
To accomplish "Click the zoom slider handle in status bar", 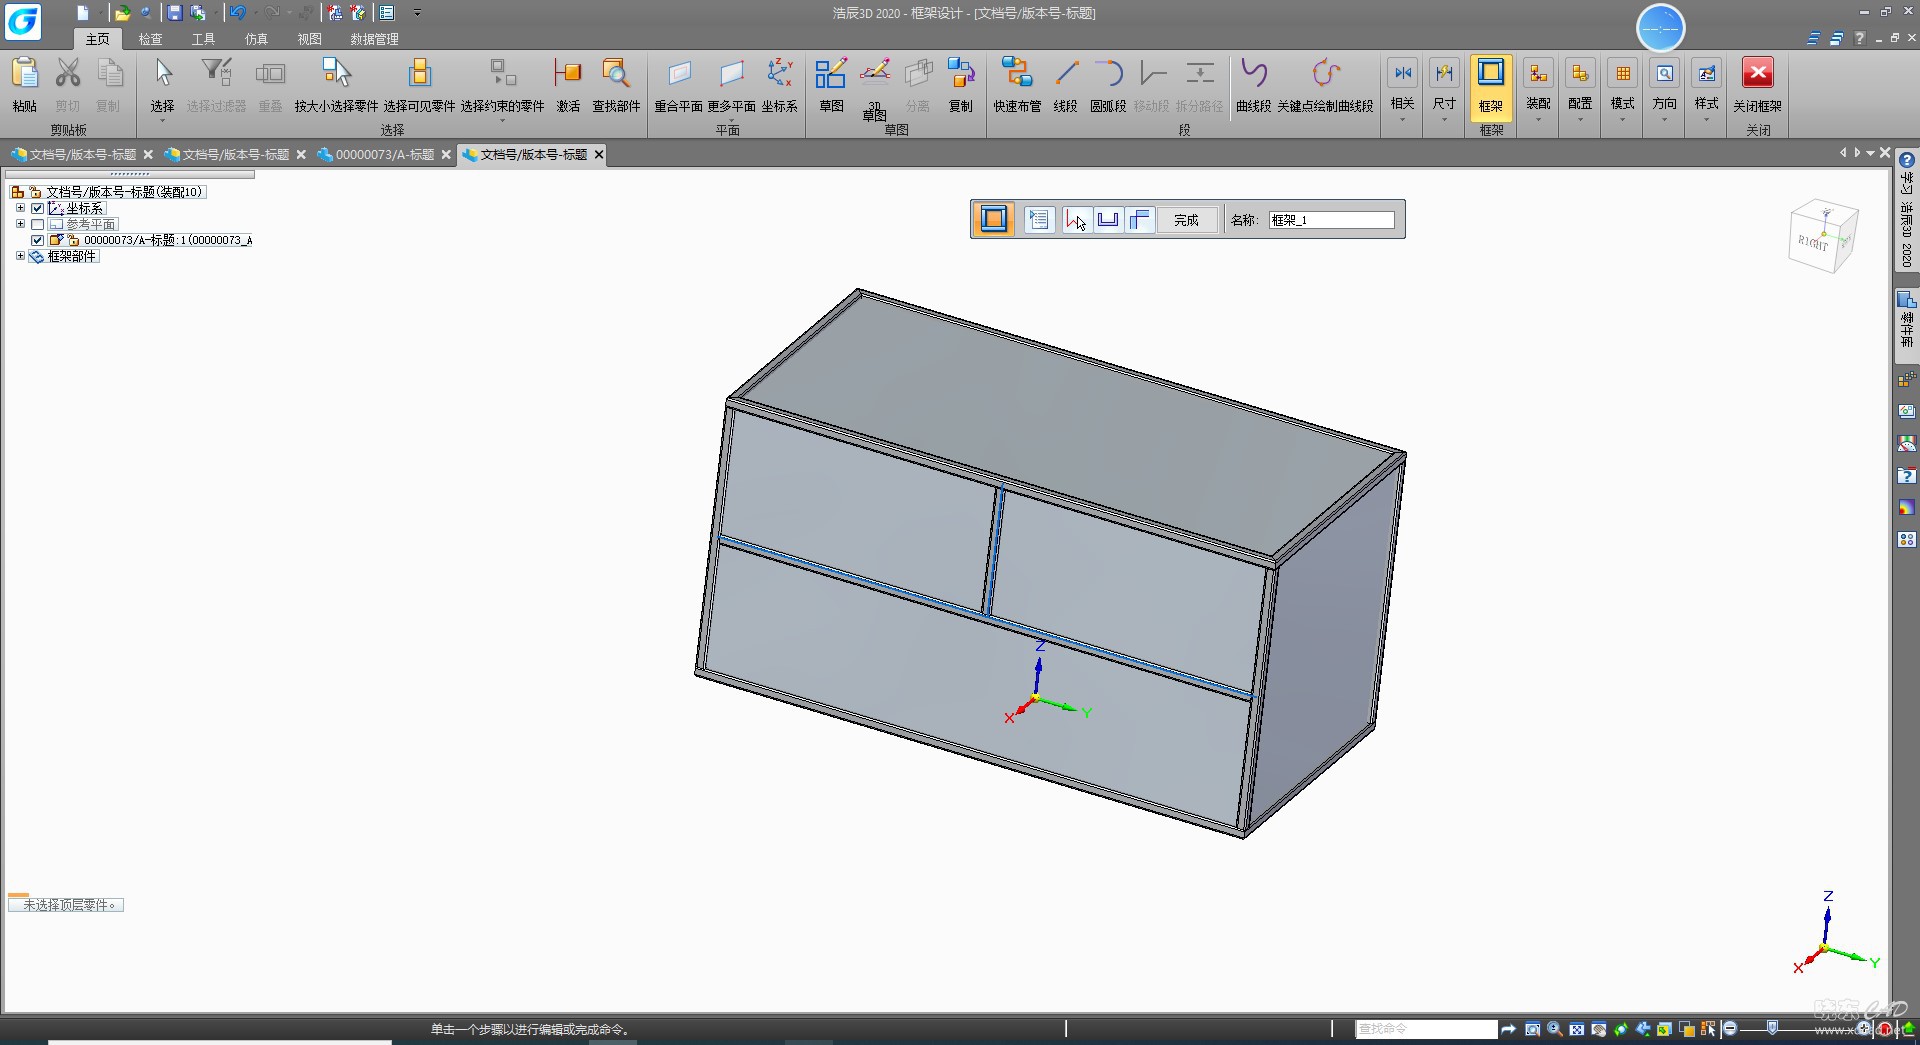I will 1772,1028.
